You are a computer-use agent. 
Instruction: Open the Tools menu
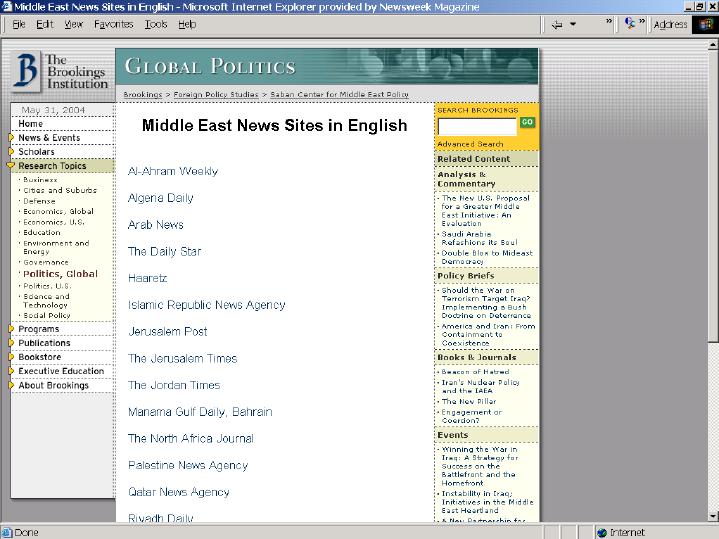[156, 24]
